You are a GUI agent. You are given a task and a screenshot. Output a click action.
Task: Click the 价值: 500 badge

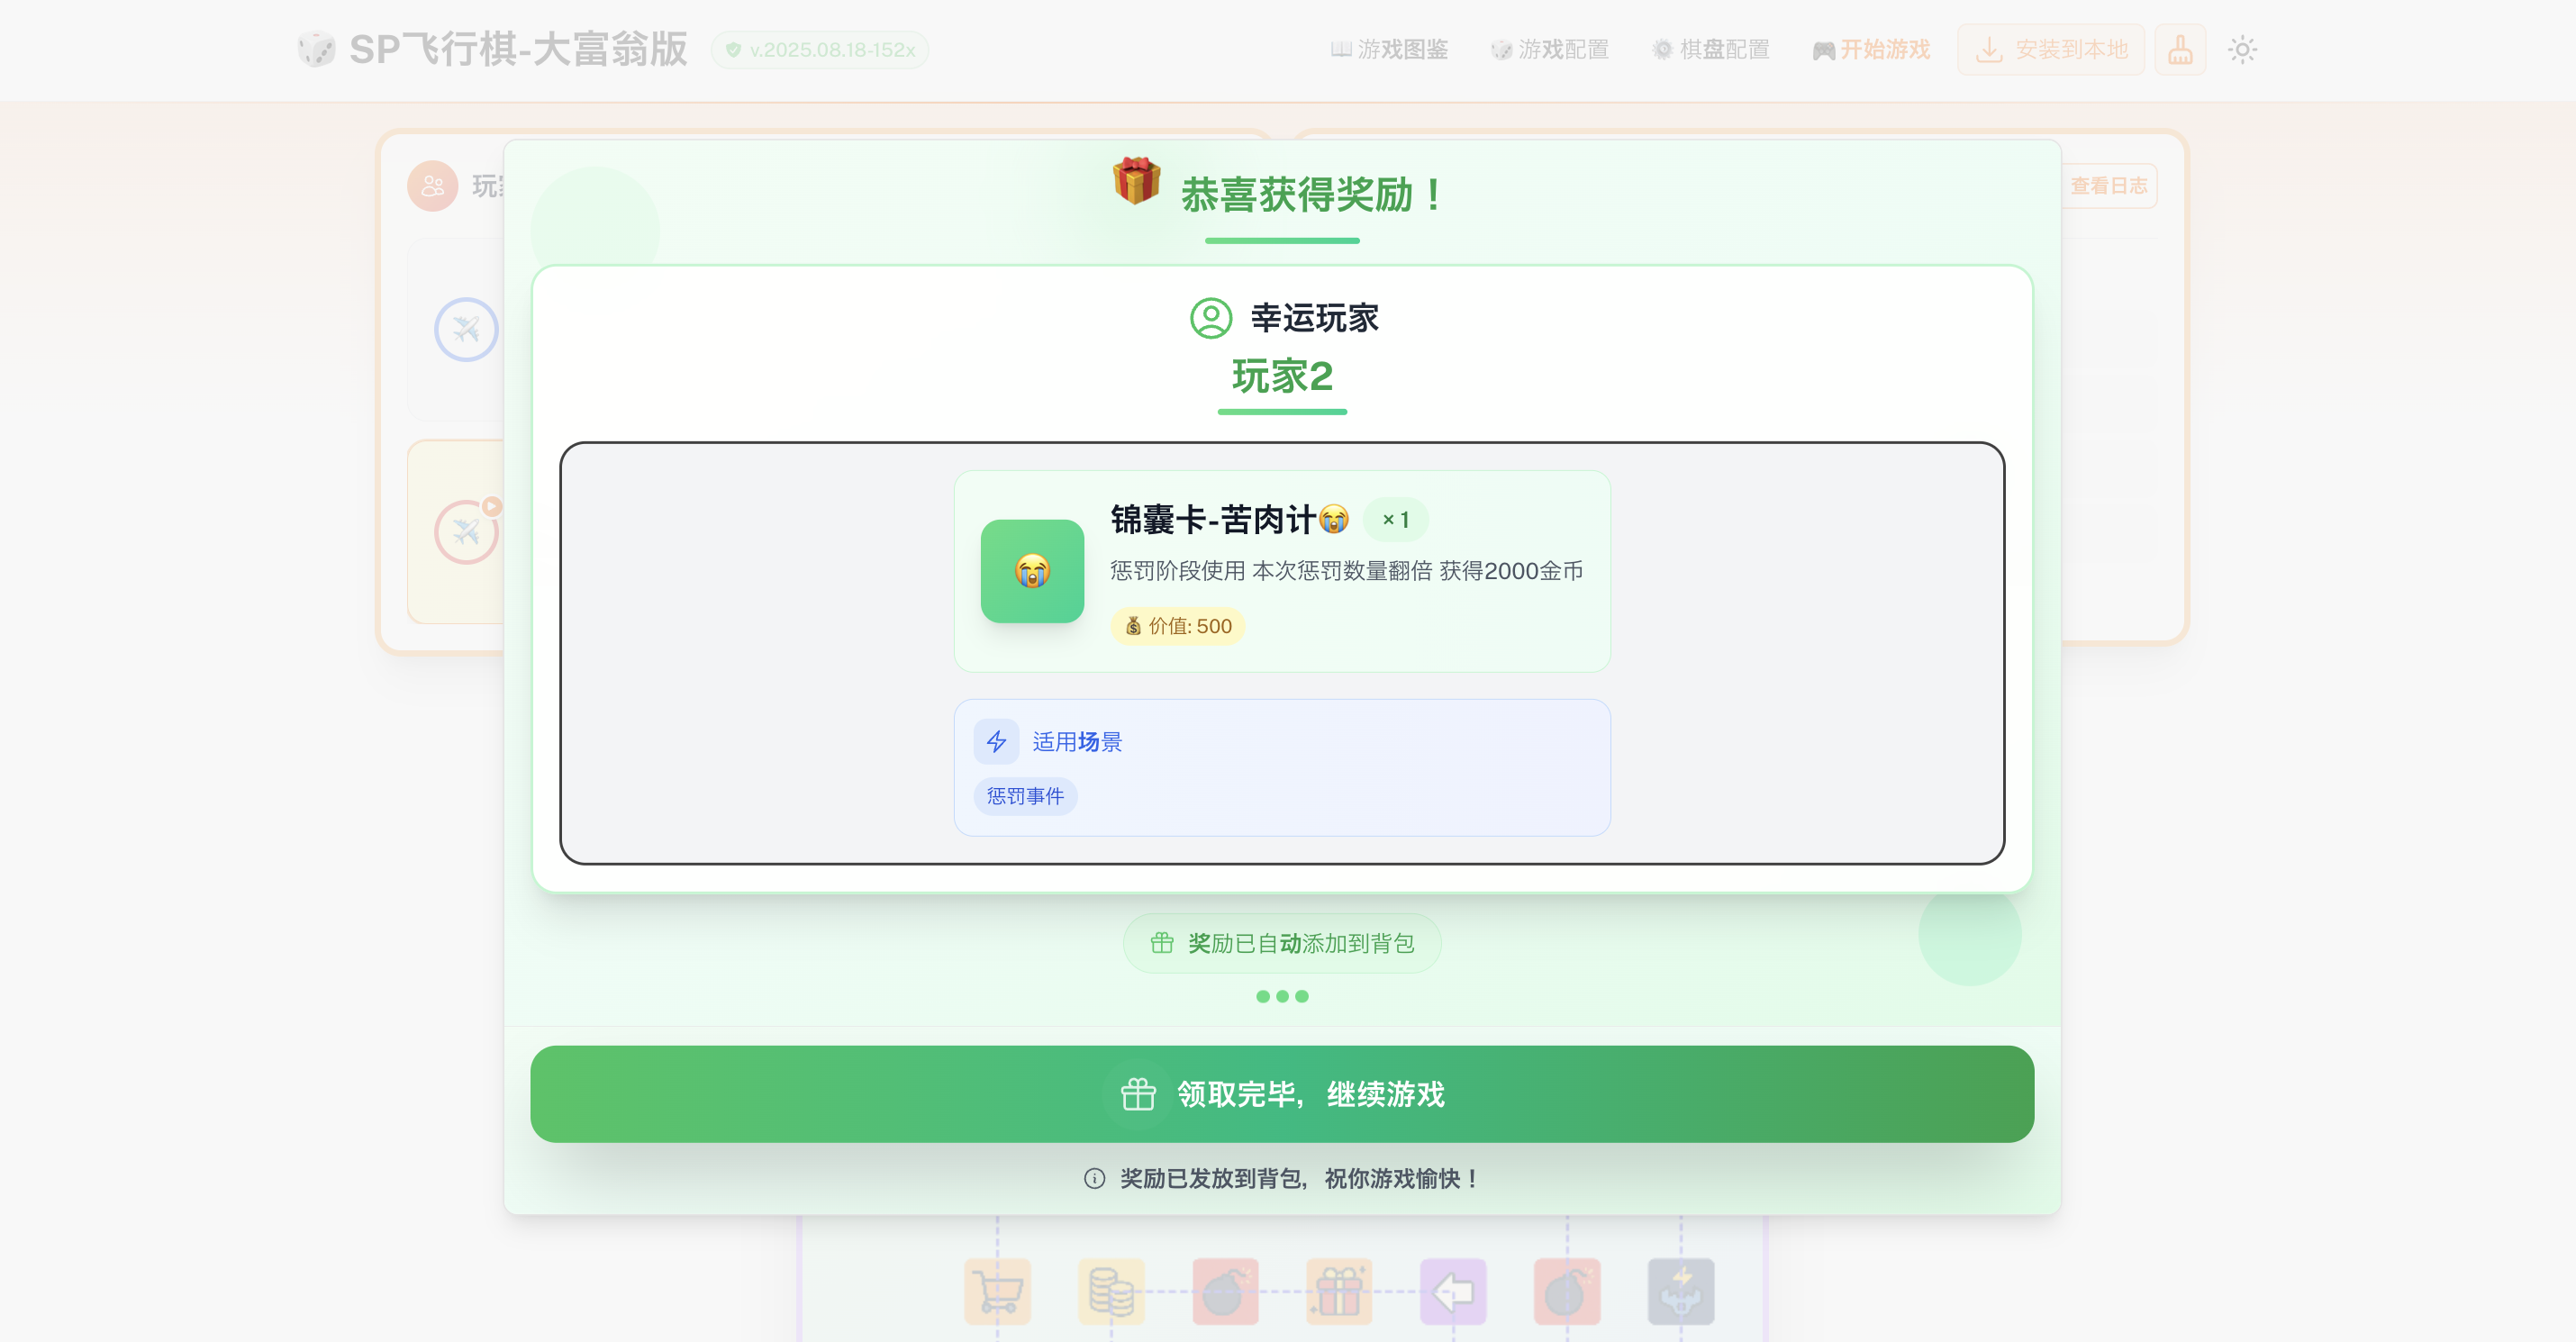(1177, 626)
